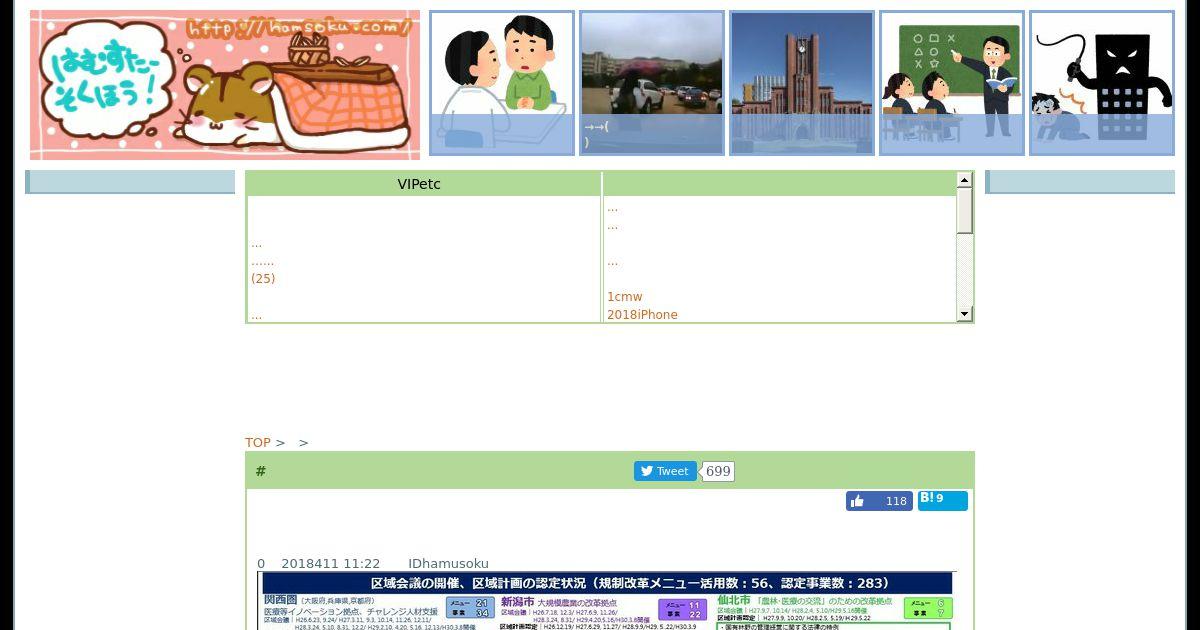This screenshot has height=630, width=1200.
Task: Open the classroom teacher illustration thumbnail
Action: 952,83
